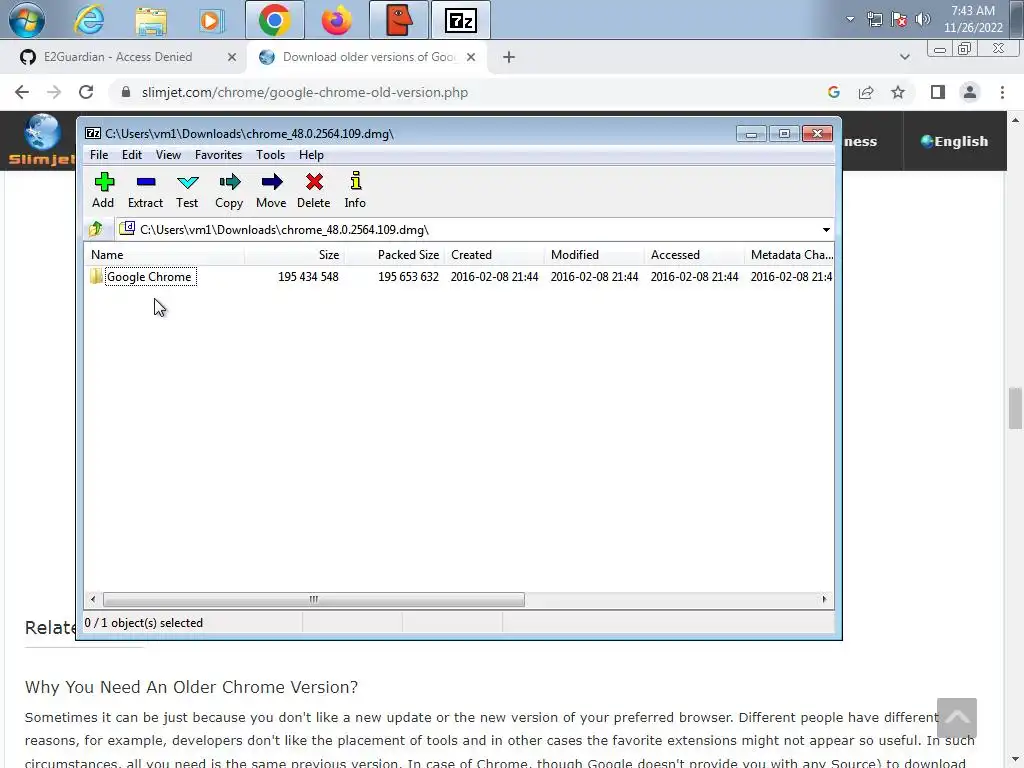Open Chrome side panel icon
Image resolution: width=1024 pixels, height=768 pixels.
point(938,92)
